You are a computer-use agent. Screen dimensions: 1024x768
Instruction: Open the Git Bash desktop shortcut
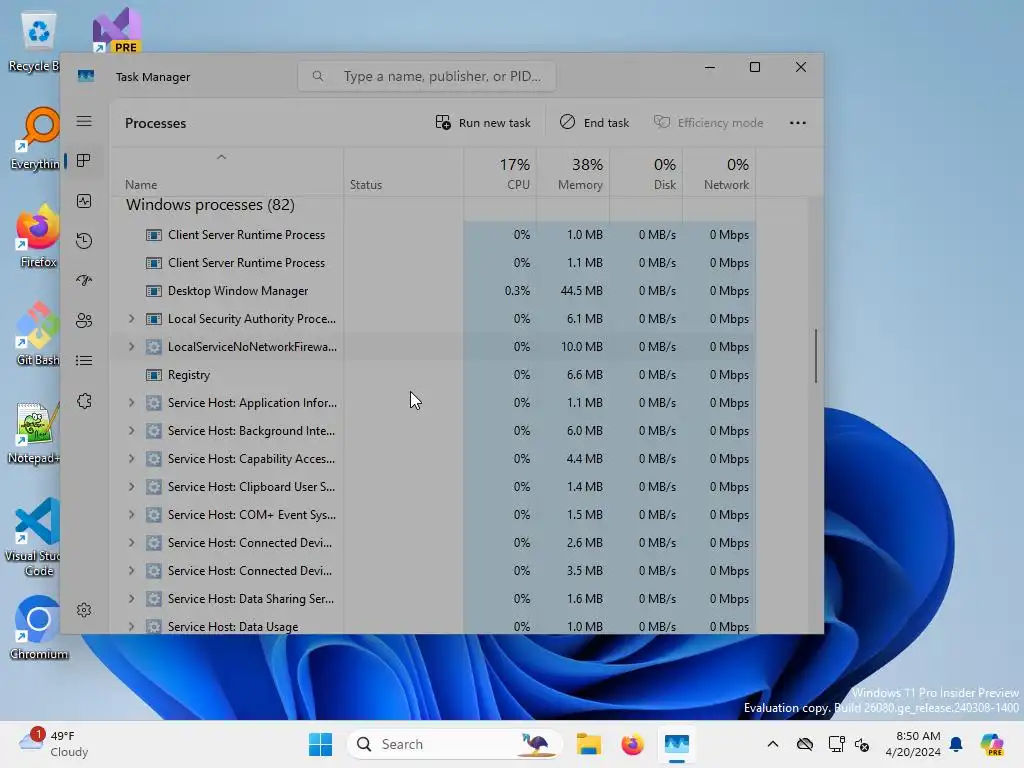[37, 334]
